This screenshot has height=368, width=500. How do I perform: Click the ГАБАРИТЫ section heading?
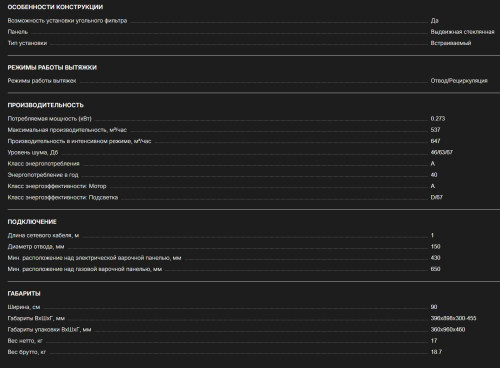(x=24, y=293)
